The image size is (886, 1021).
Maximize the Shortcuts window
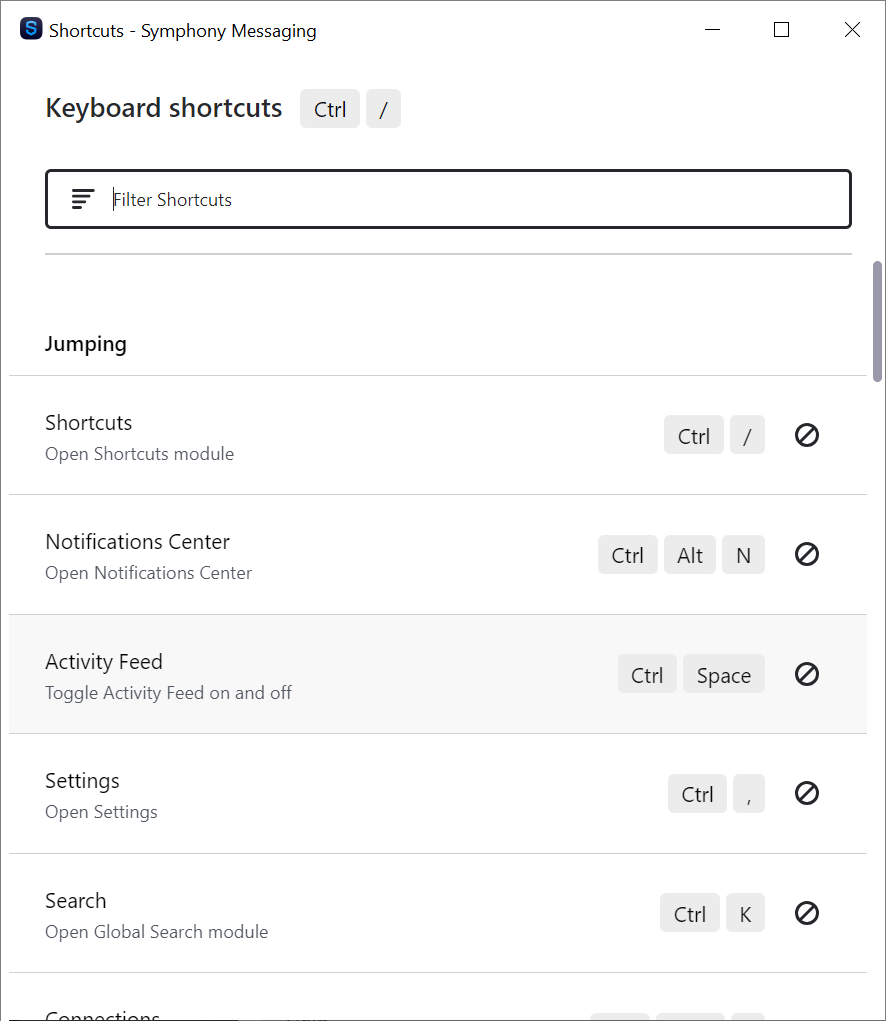click(782, 30)
